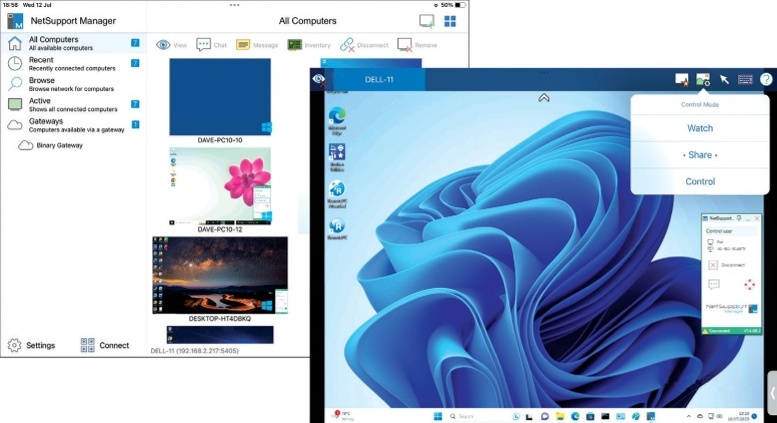The image size is (777, 423).
Task: Select the DAVE-PC10-12 thumbnail
Action: click(x=220, y=186)
